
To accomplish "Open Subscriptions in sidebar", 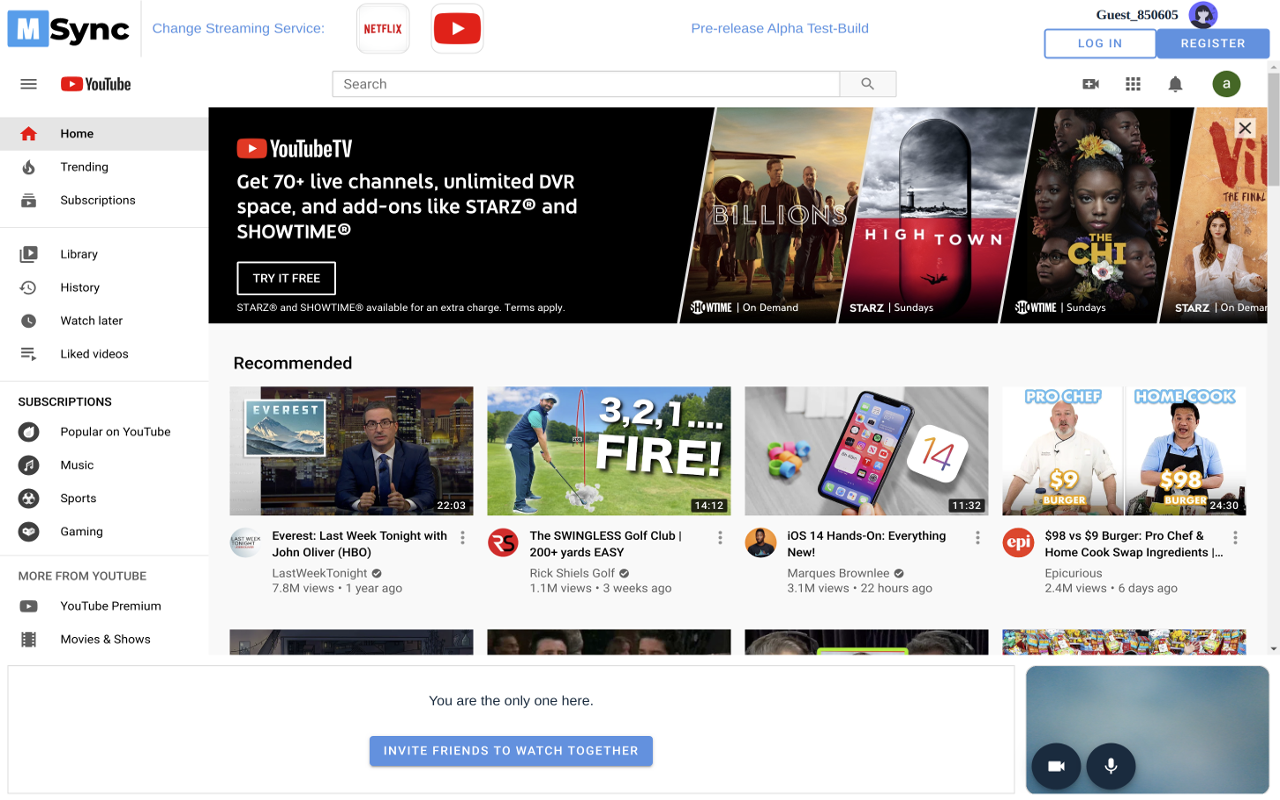I will (x=104, y=200).
